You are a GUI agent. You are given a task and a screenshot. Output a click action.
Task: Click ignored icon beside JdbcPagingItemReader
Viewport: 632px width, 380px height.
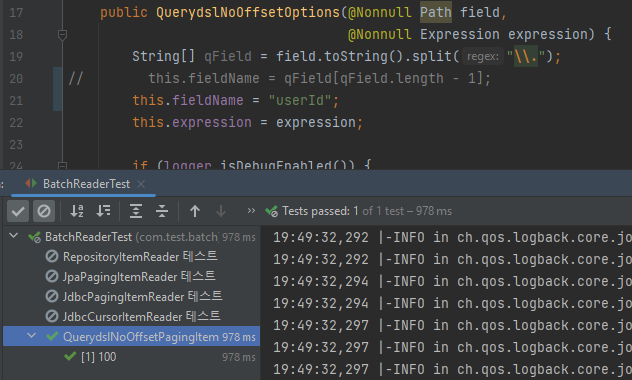pos(52,297)
